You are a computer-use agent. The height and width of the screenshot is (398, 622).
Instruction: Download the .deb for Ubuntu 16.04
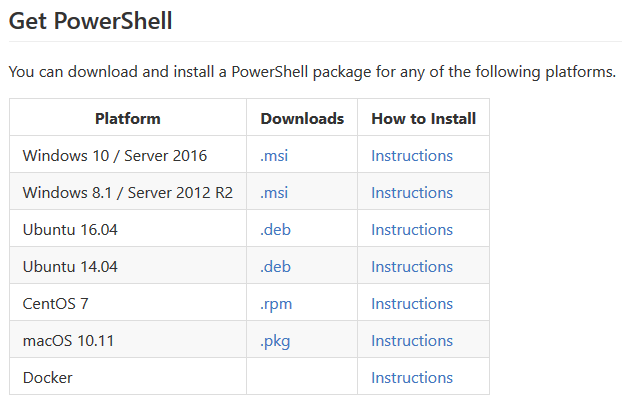(275, 229)
